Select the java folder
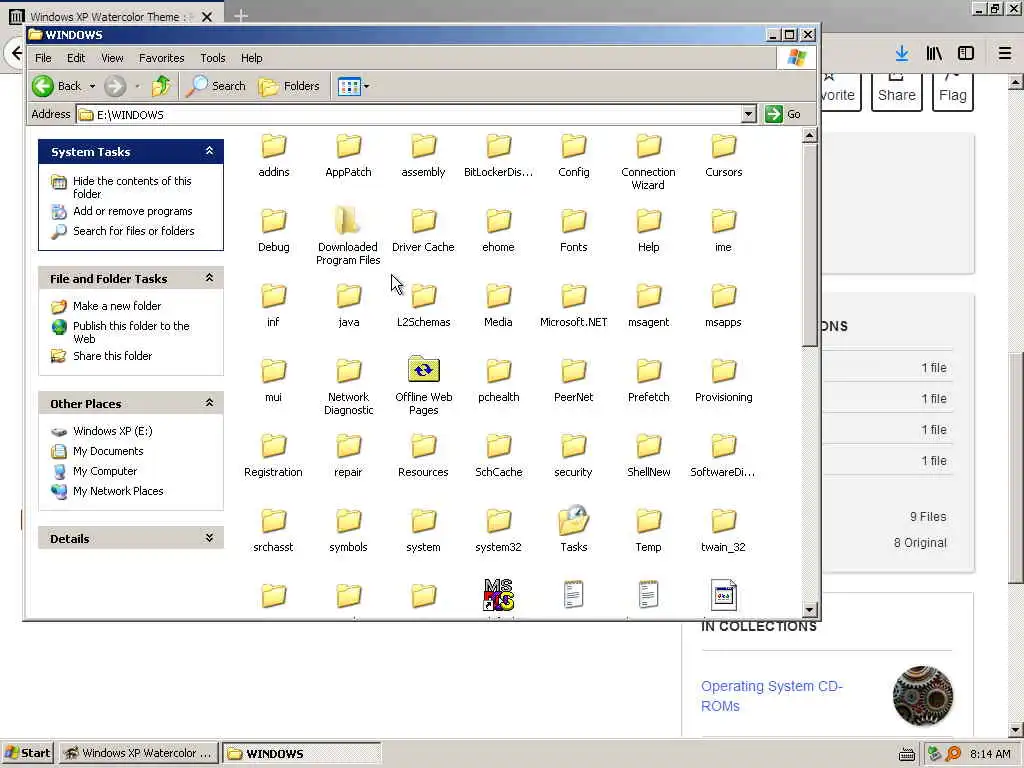 click(x=349, y=306)
